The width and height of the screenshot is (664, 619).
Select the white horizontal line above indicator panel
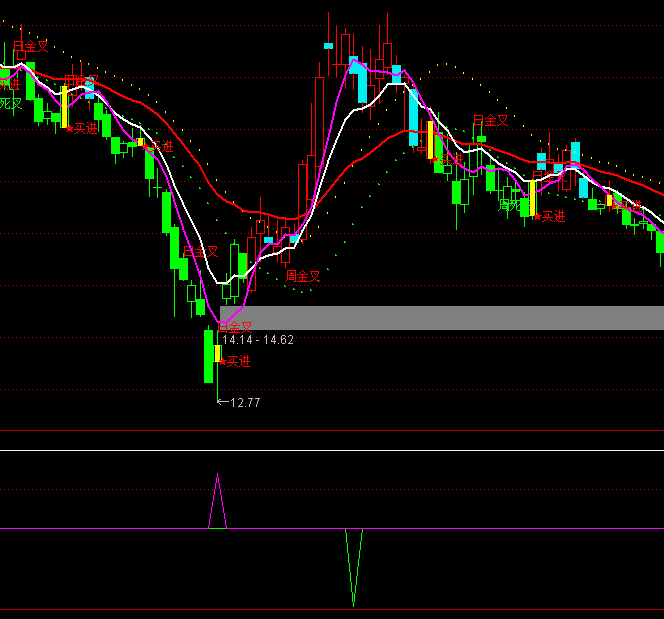point(332,450)
